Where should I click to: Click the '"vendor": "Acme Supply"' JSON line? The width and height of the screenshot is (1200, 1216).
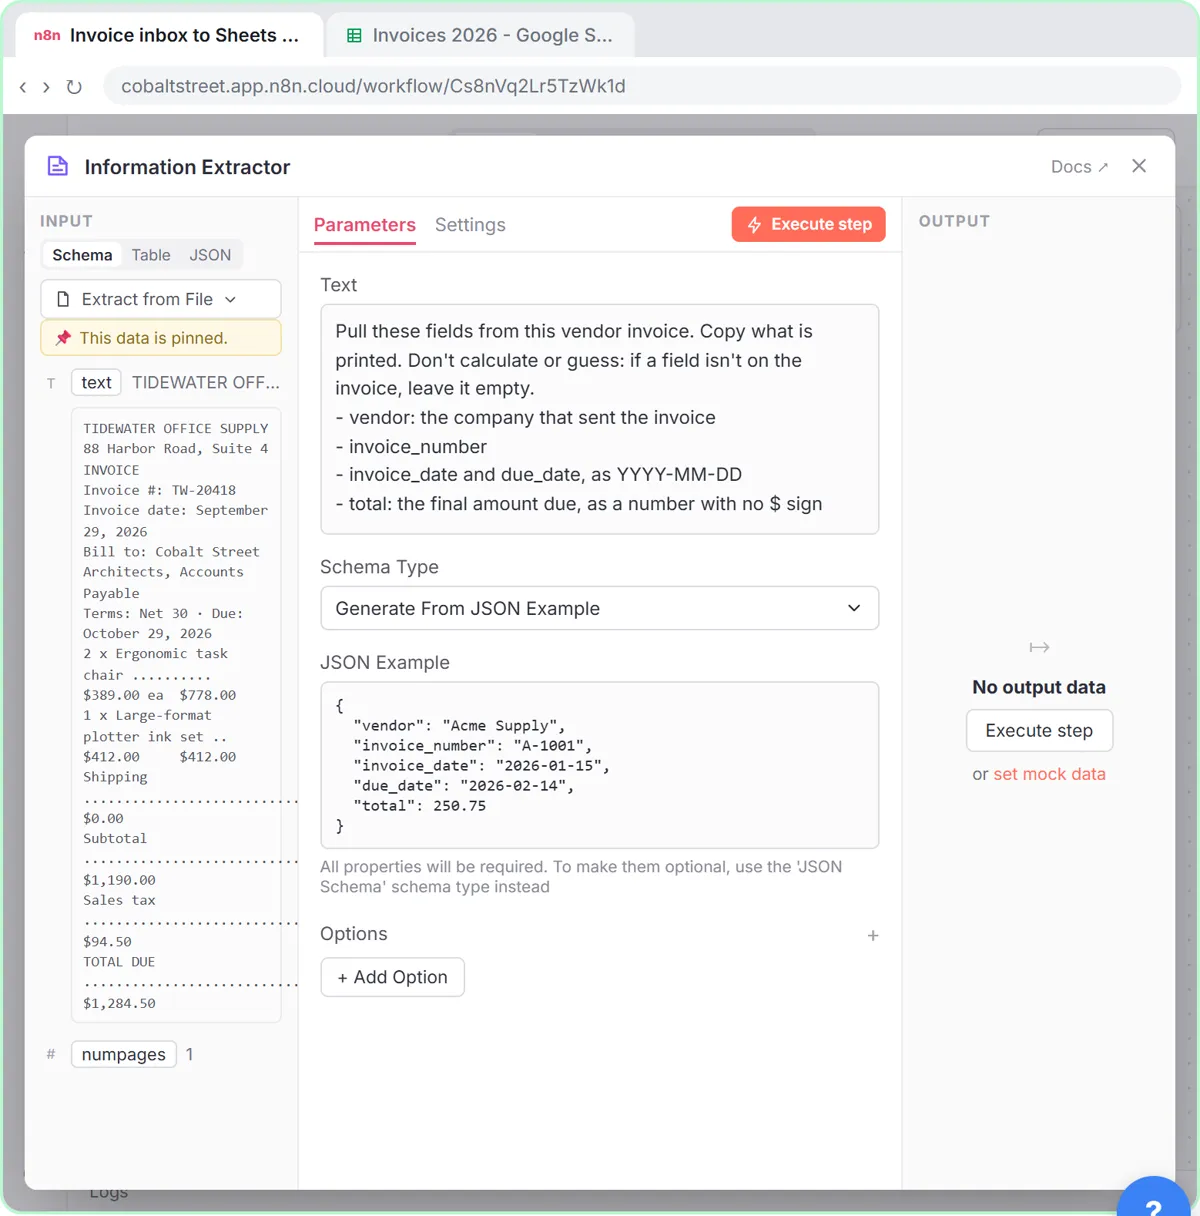[459, 726]
